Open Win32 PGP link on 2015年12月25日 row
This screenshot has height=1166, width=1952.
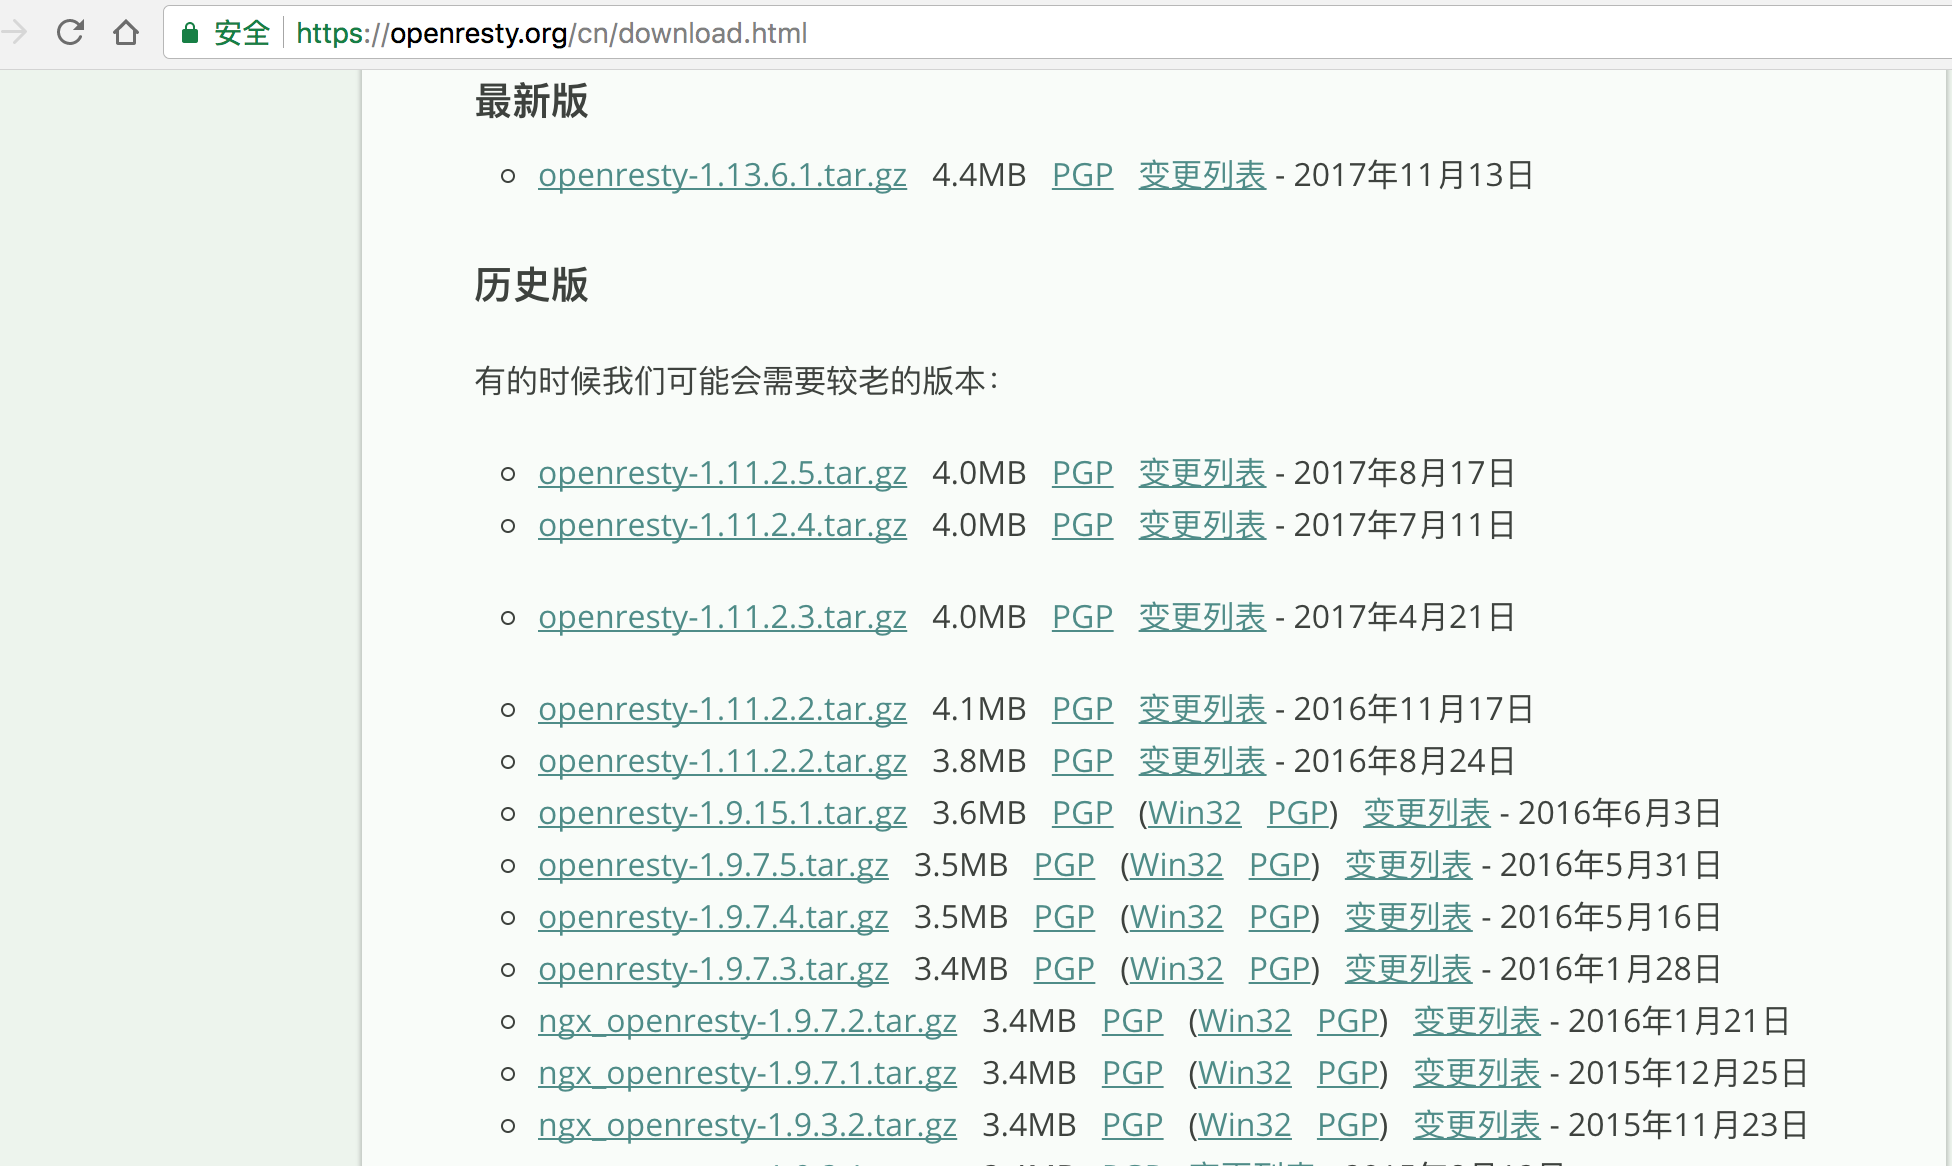click(1347, 1073)
